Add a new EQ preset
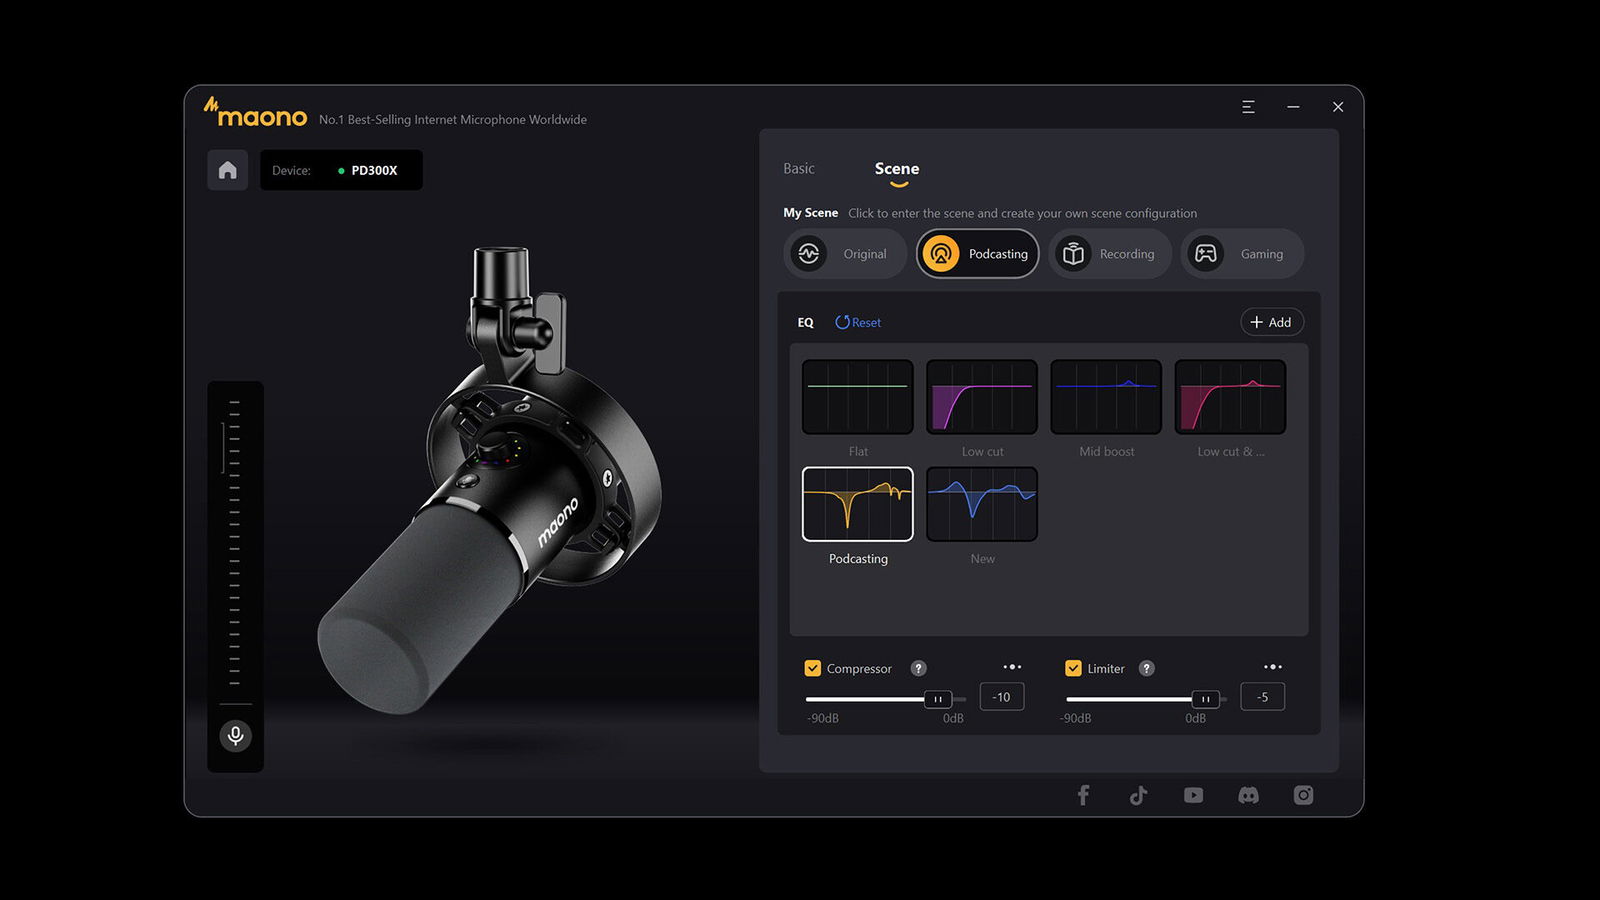This screenshot has width=1600, height=900. point(1272,322)
